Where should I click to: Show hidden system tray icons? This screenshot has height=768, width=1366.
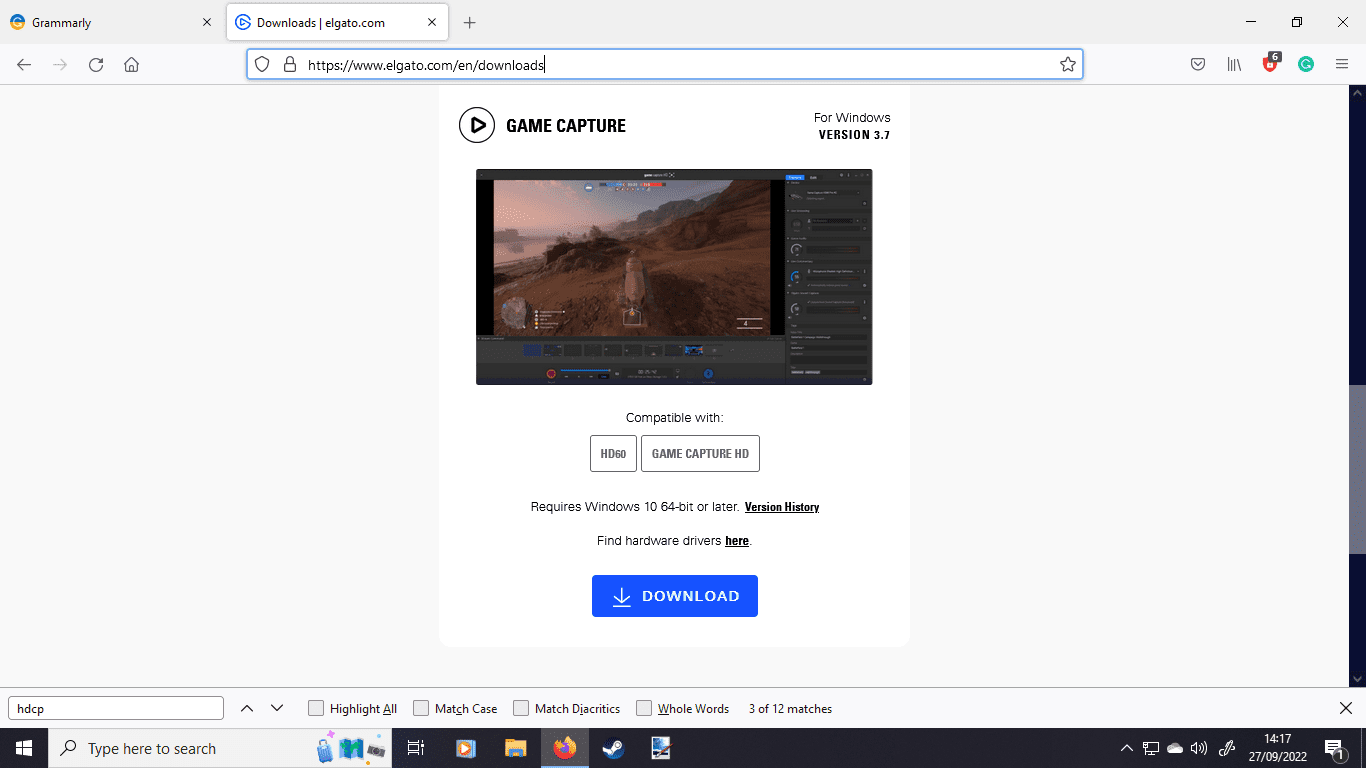(x=1126, y=748)
